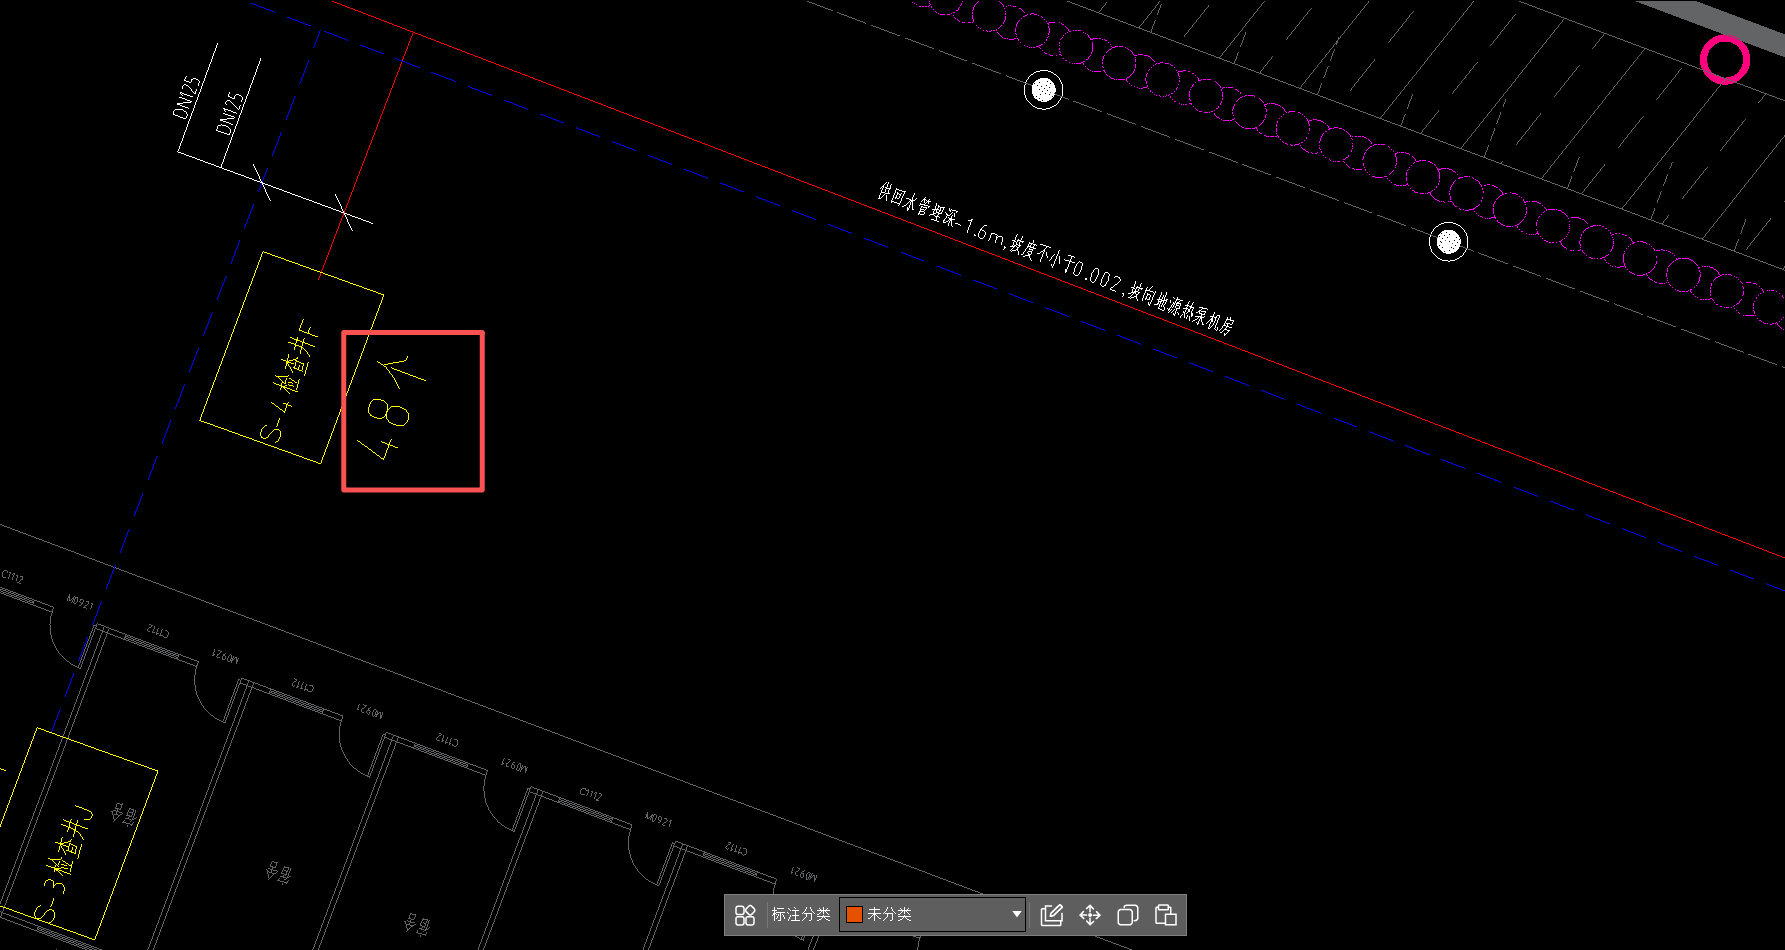Image resolution: width=1785 pixels, height=950 pixels.
Task: Select the 供回水管埋深-1.6m pipe note text
Action: [1056, 257]
